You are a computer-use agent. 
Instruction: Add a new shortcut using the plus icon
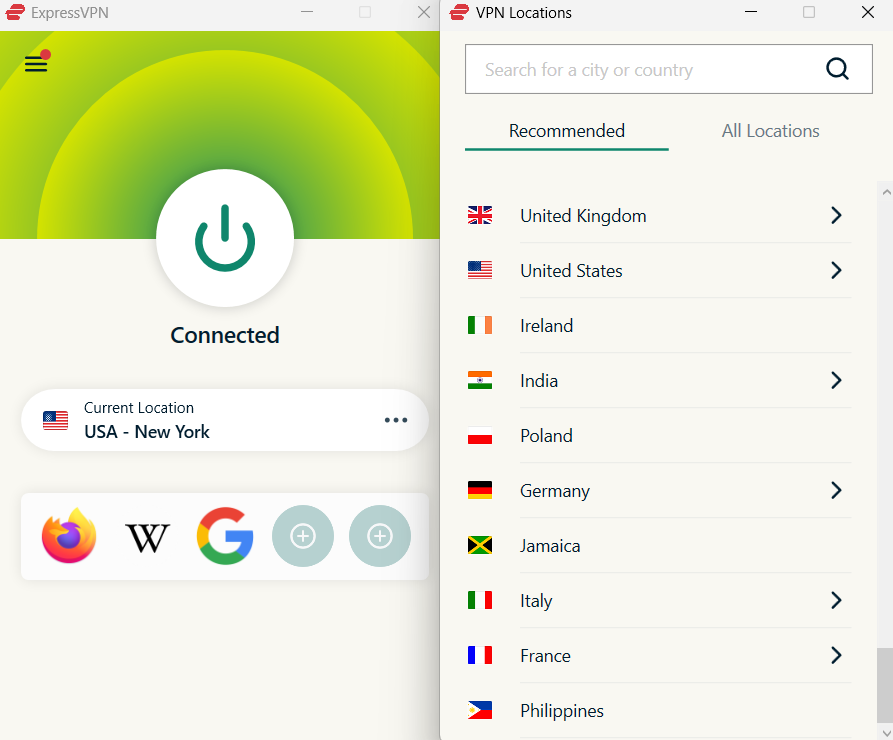[x=302, y=536]
